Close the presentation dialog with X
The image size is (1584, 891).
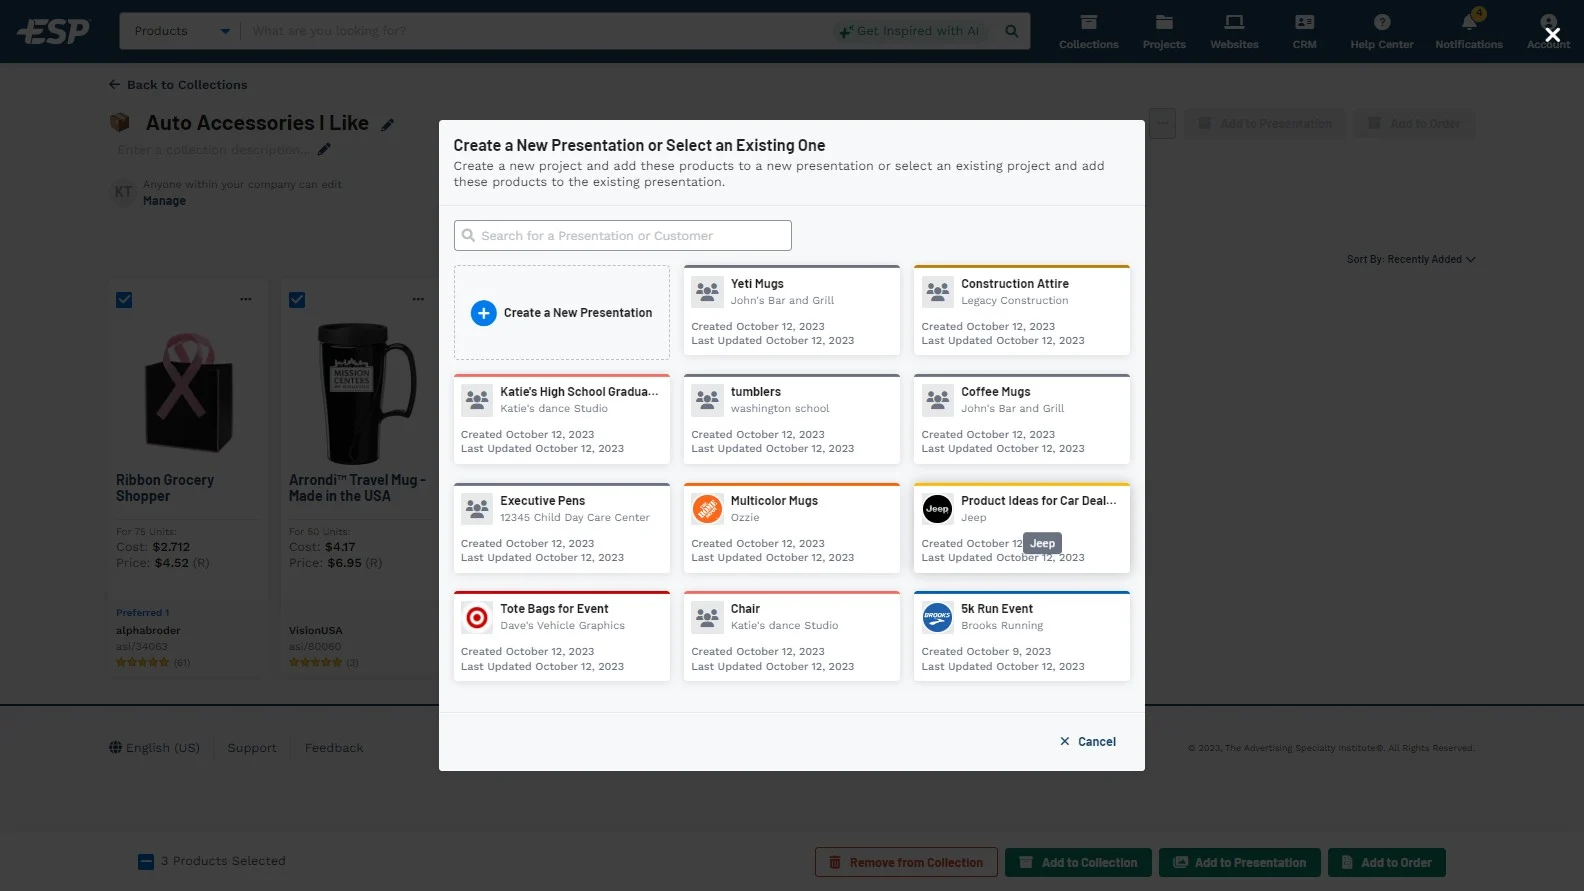tap(1552, 35)
